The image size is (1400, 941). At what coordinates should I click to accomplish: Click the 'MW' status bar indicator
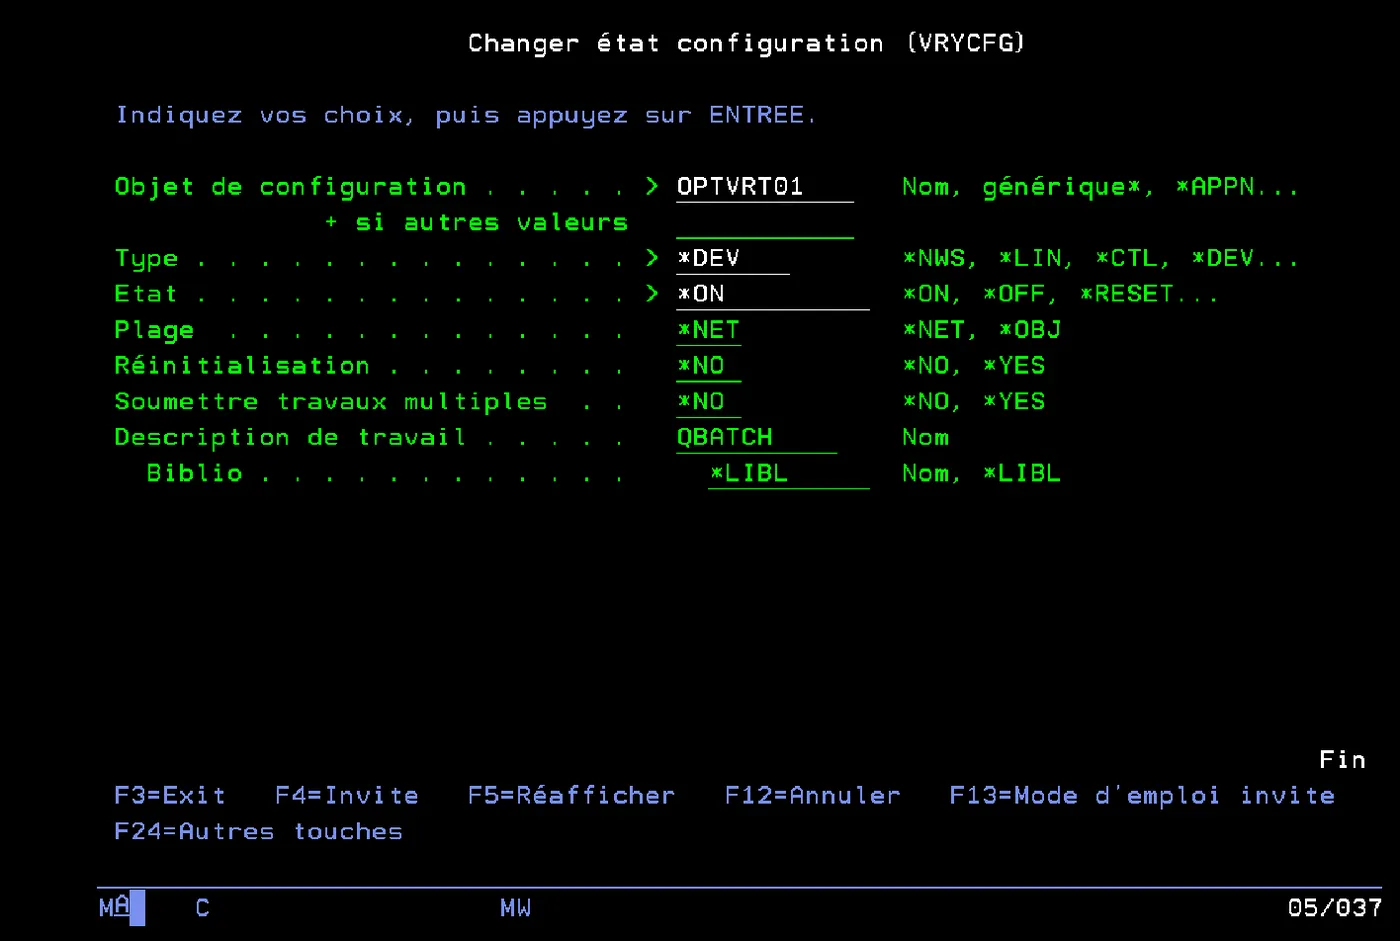pyautogui.click(x=515, y=908)
